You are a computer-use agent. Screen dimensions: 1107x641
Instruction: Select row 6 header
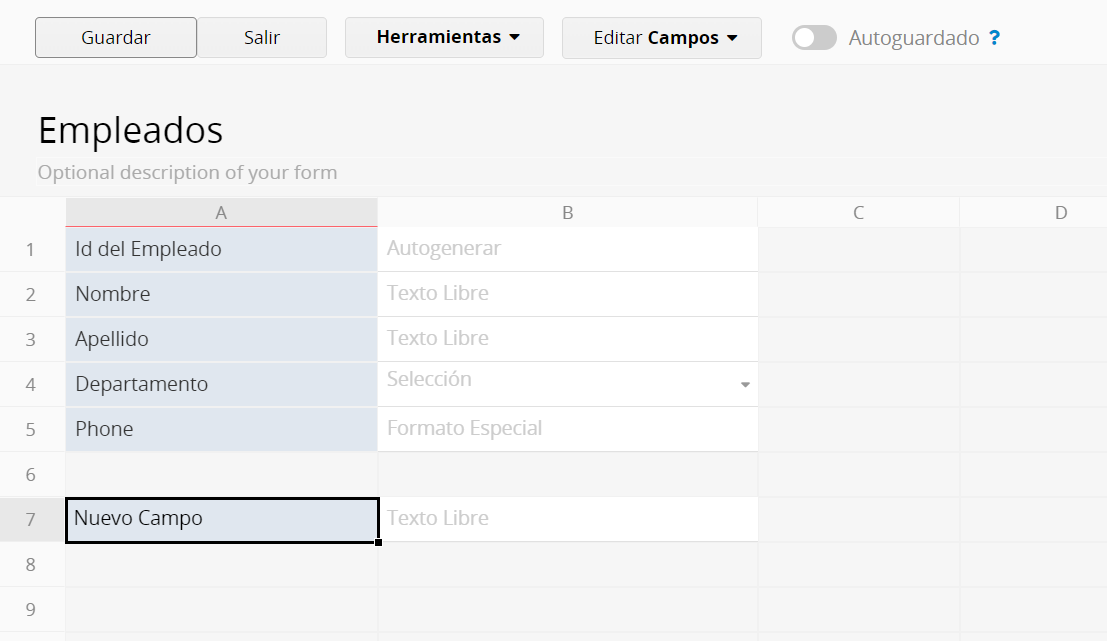pyautogui.click(x=31, y=474)
